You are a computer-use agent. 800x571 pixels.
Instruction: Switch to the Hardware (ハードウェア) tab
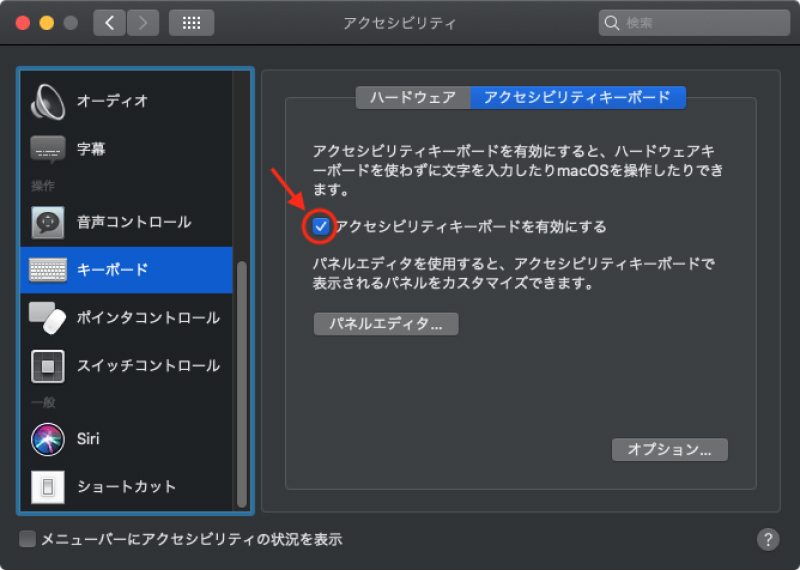pyautogui.click(x=413, y=97)
